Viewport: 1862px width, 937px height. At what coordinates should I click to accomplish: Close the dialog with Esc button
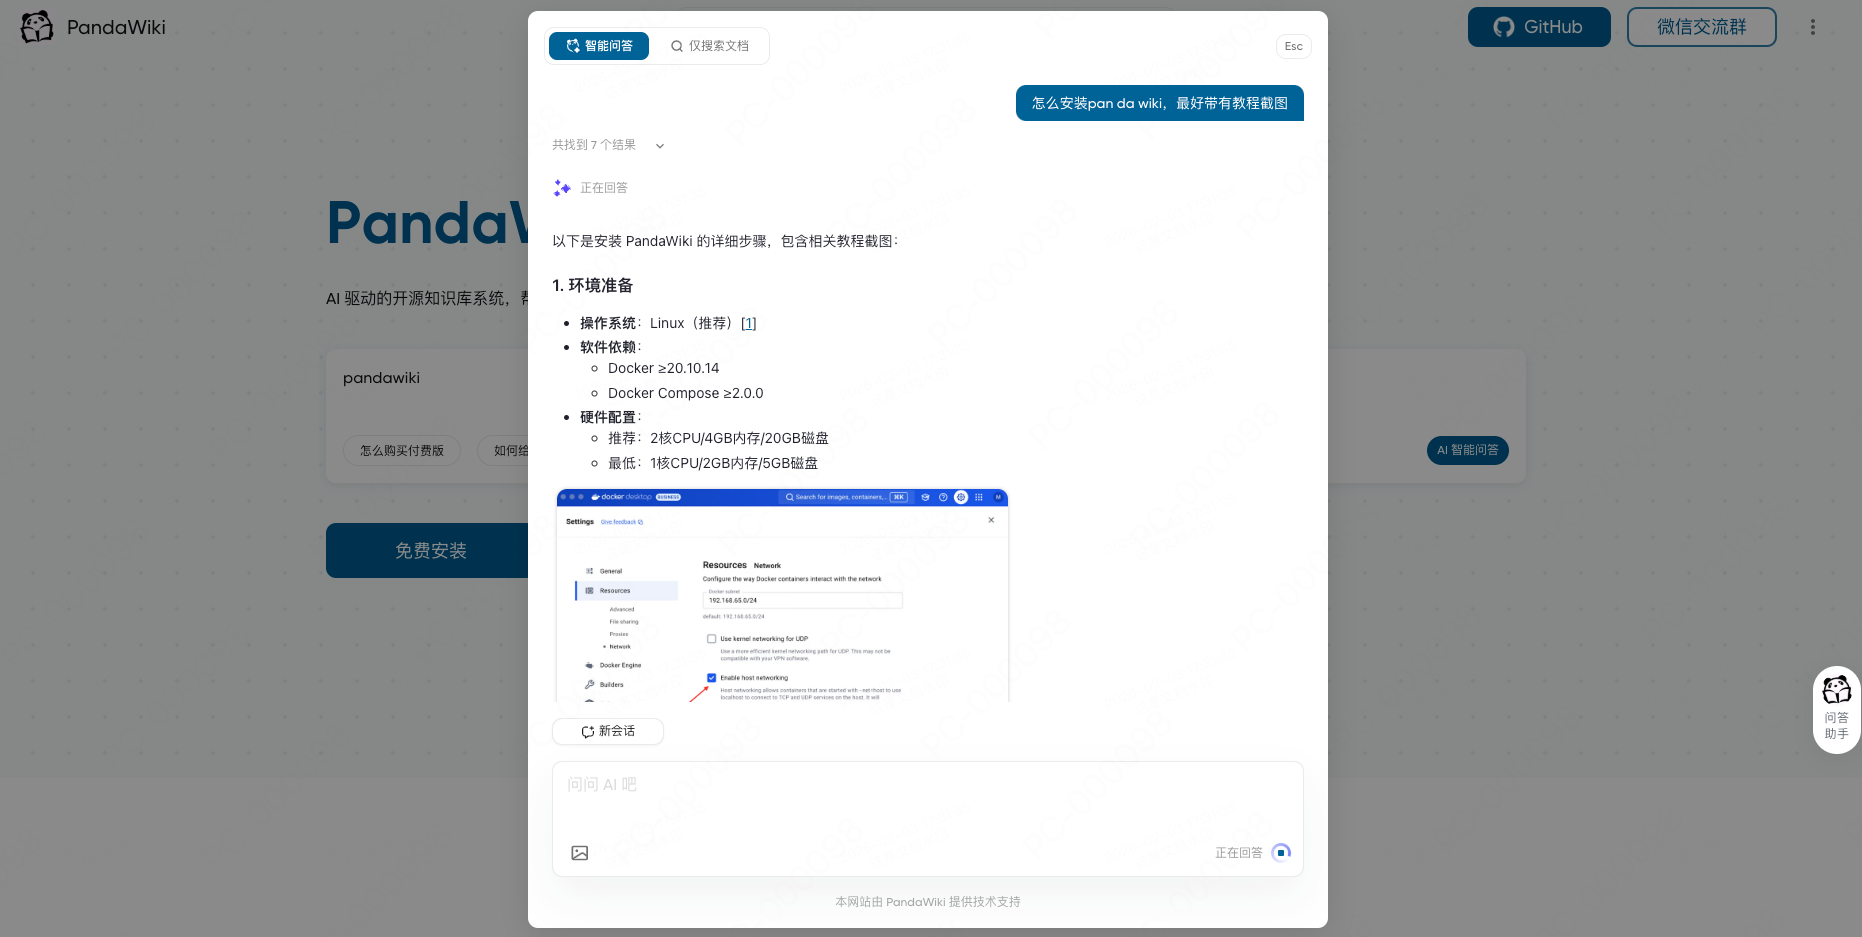point(1293,46)
